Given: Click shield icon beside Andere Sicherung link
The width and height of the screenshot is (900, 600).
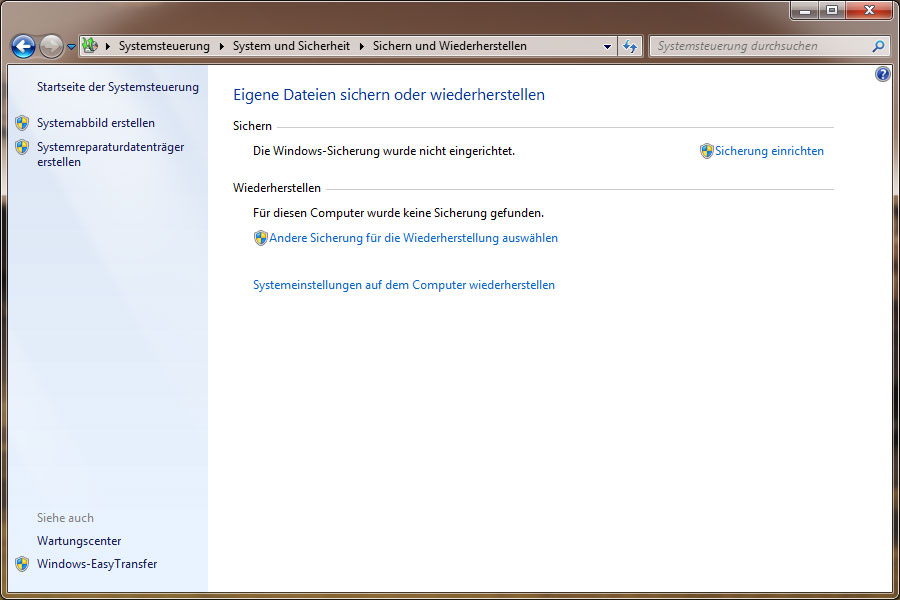Looking at the screenshot, I should [261, 238].
